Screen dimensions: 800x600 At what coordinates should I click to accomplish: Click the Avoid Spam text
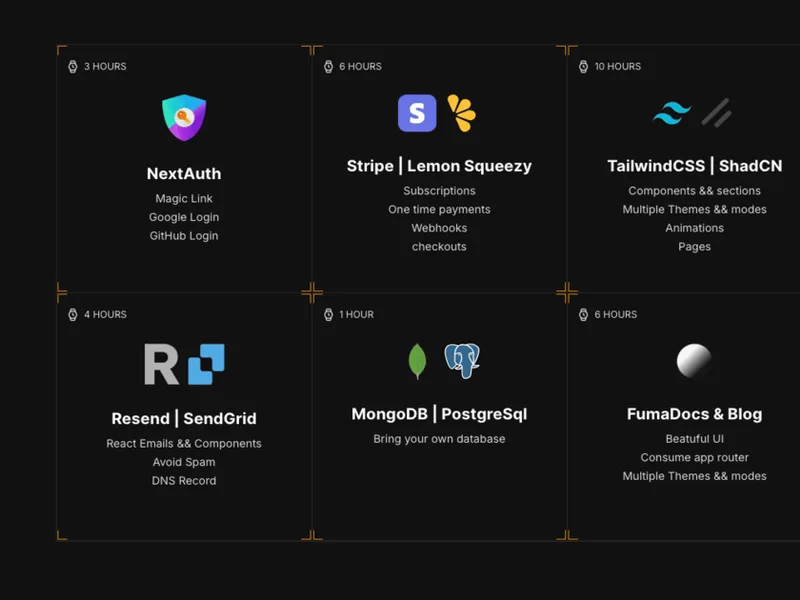tap(184, 462)
